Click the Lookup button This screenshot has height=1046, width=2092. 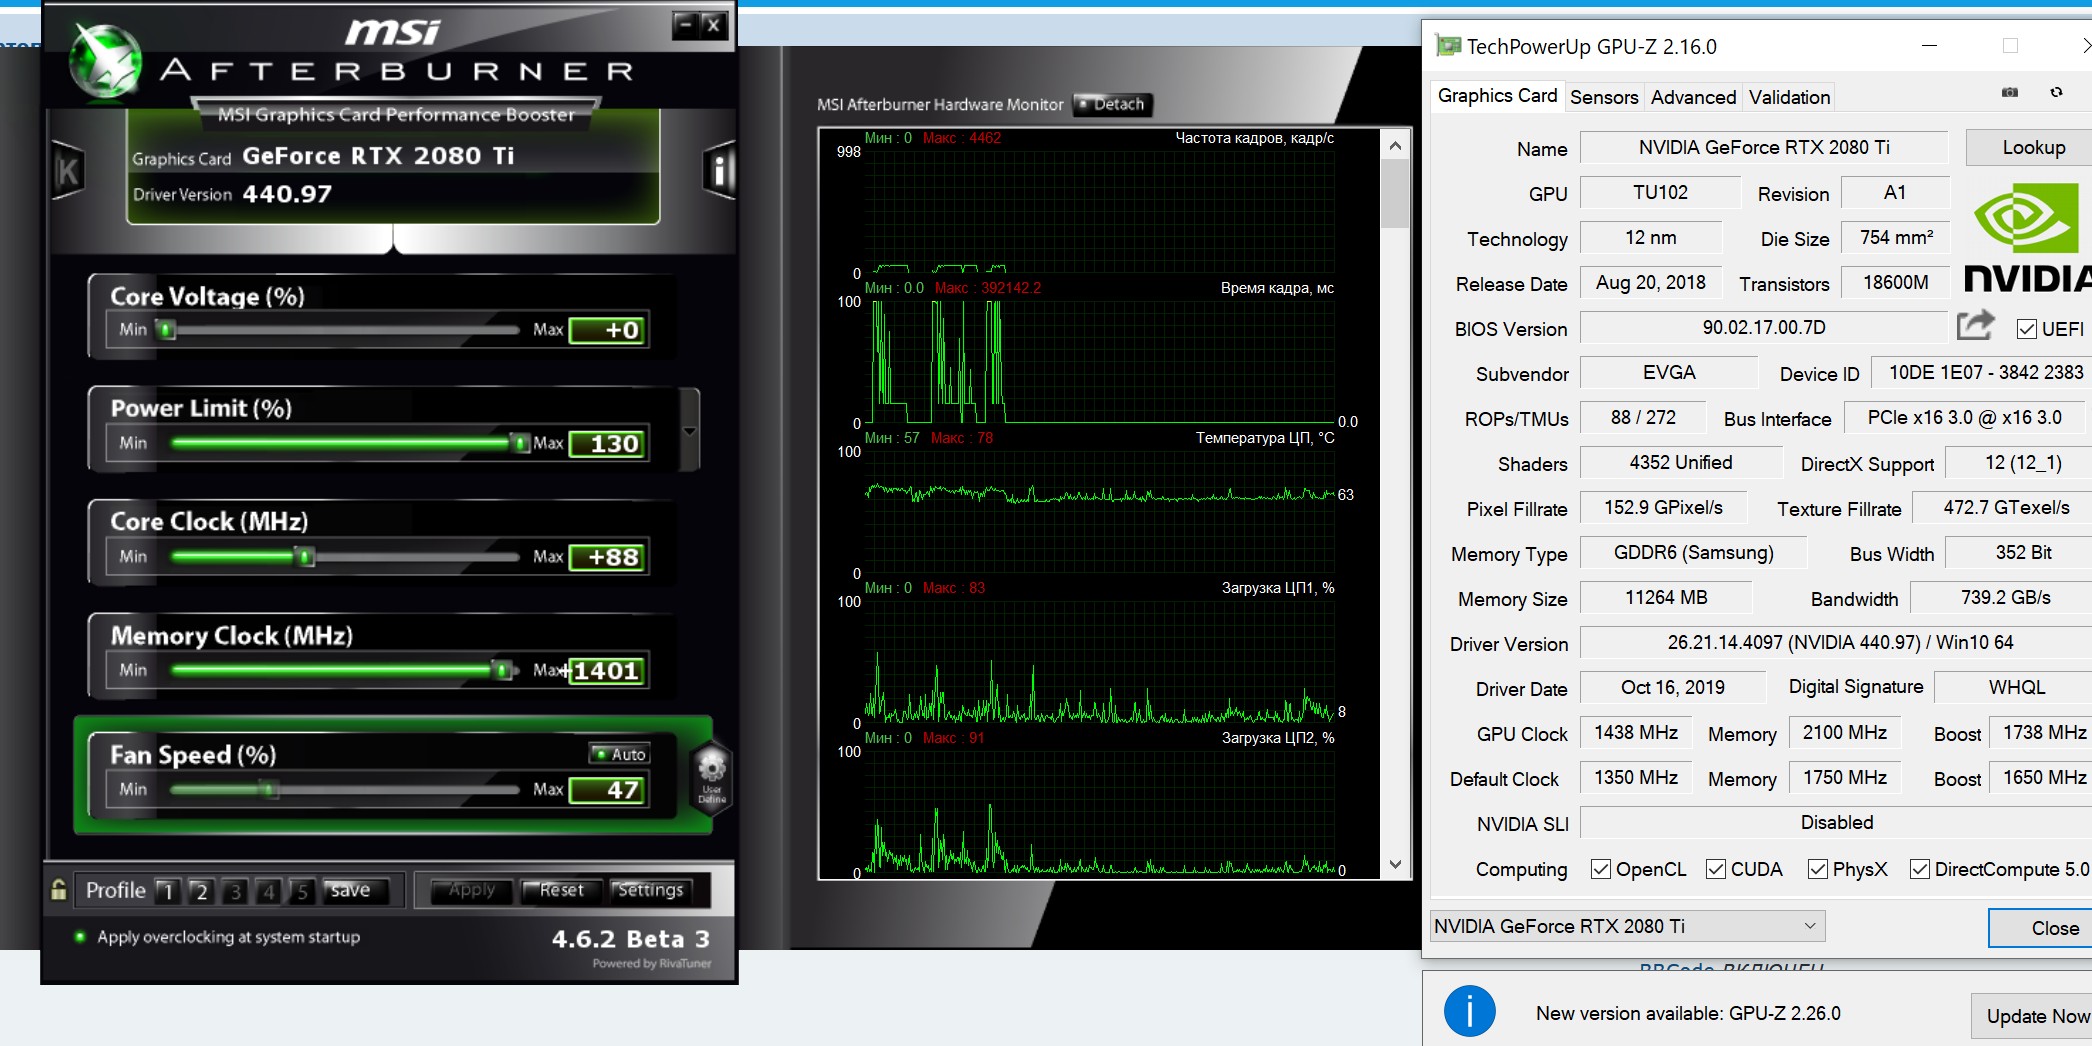pyautogui.click(x=2032, y=148)
